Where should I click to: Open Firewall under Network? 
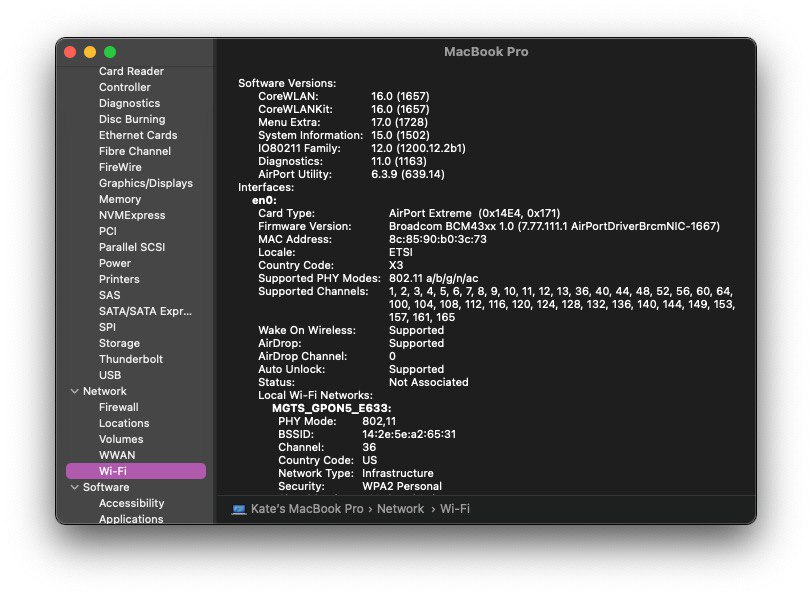(119, 408)
